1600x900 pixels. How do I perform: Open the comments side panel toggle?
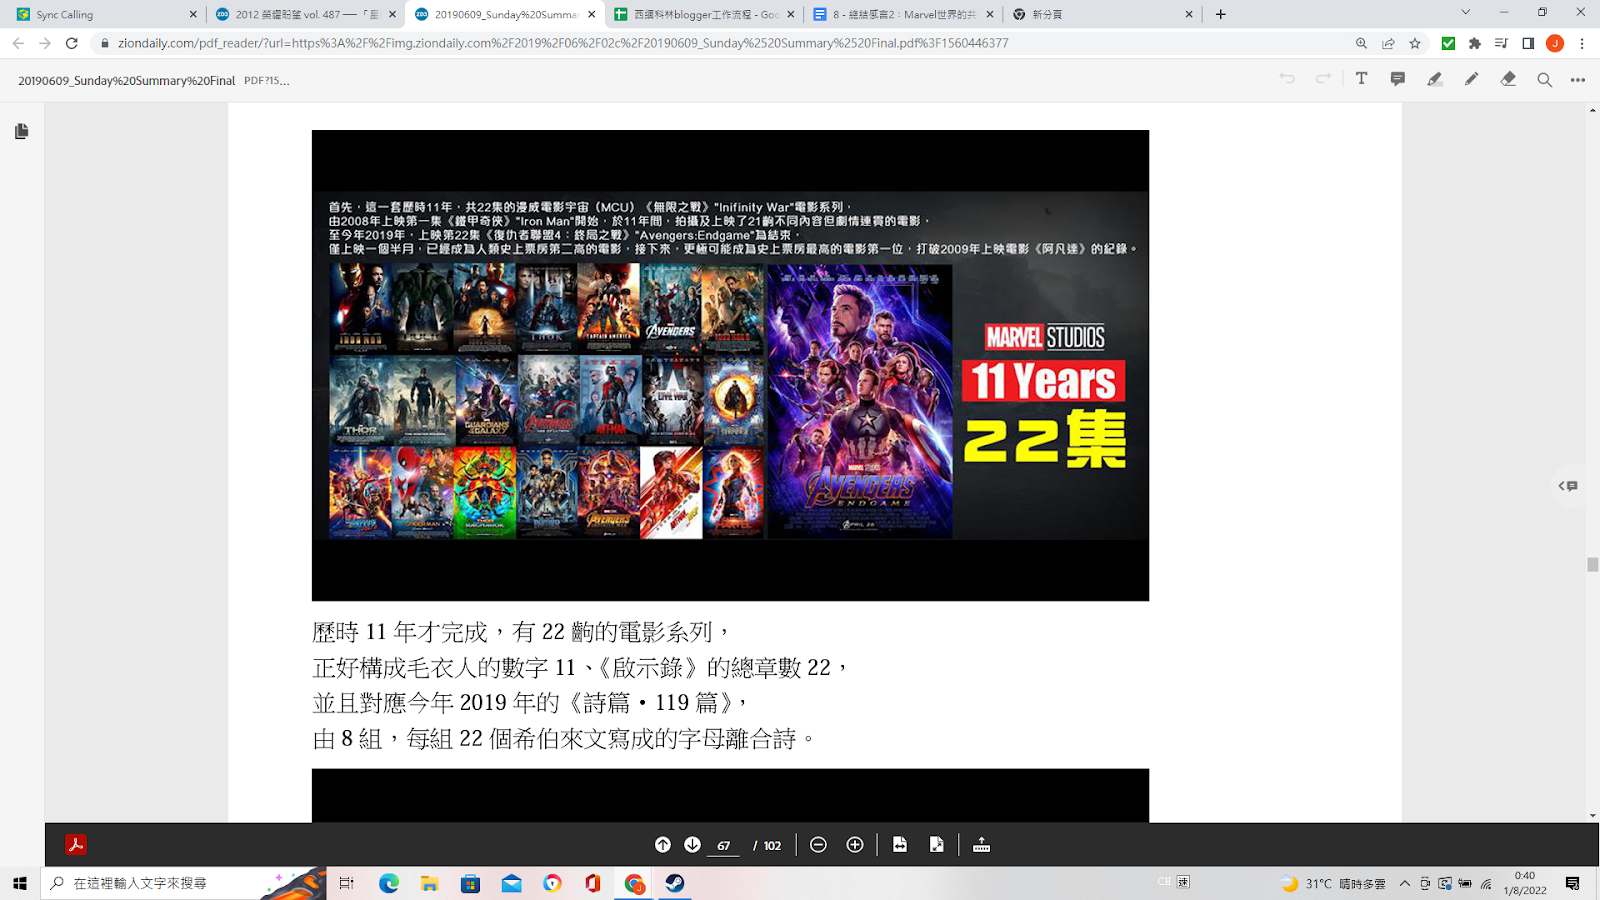[x=1568, y=486]
